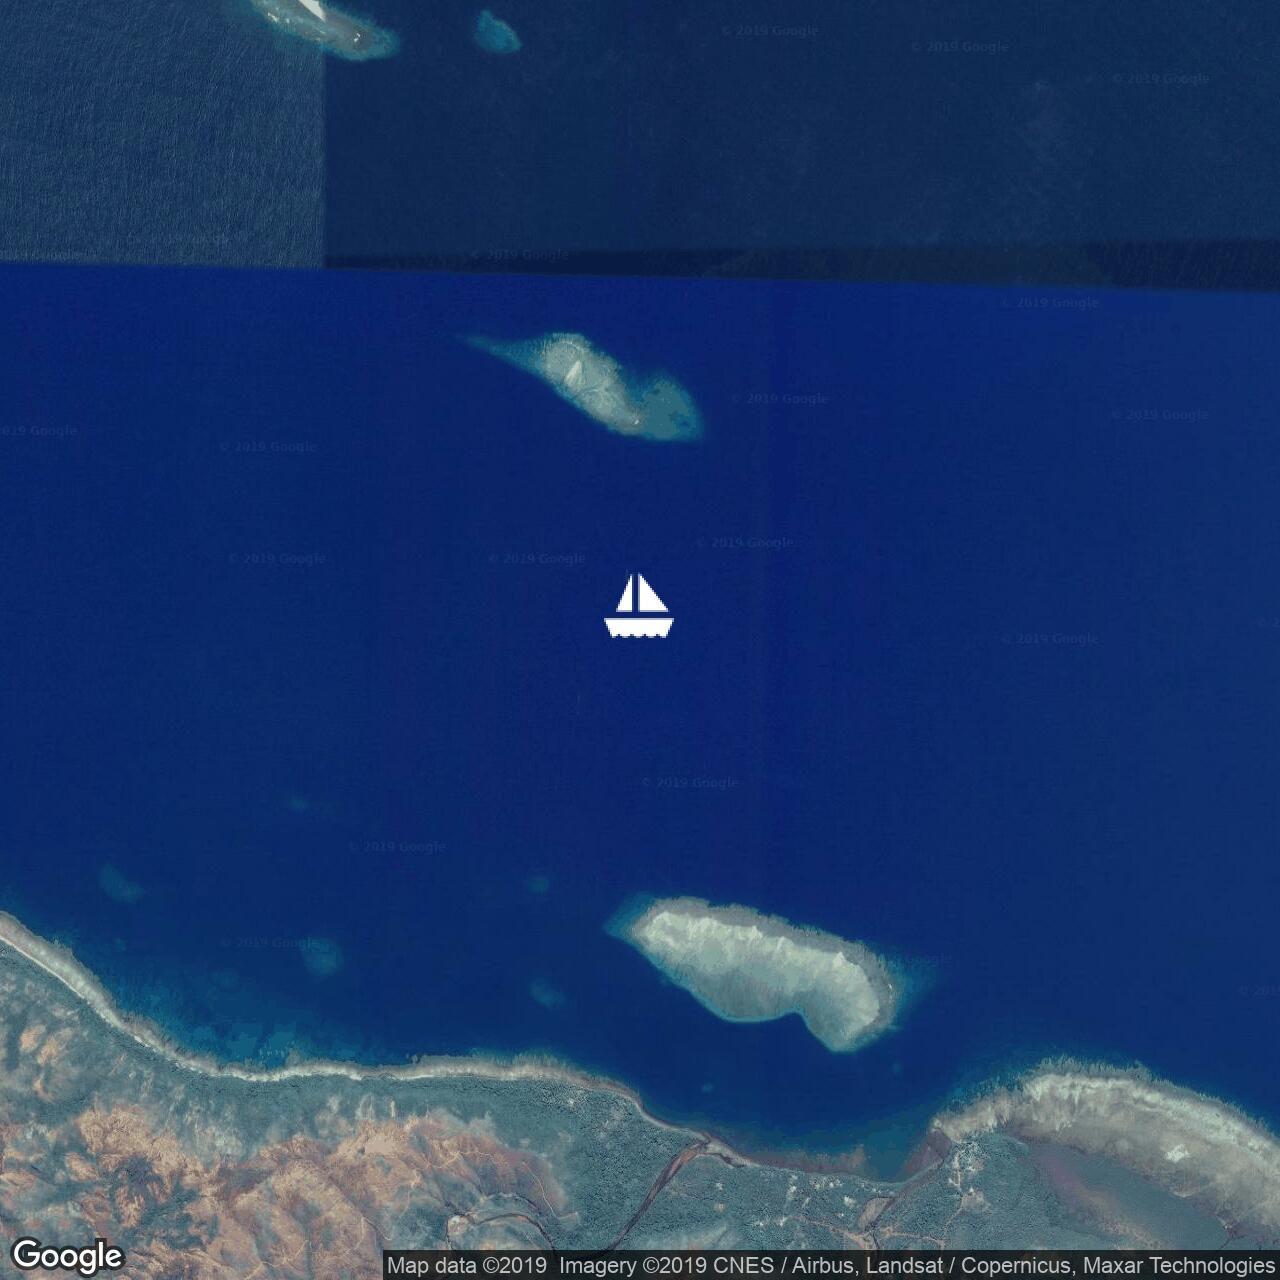
Task: Click the tiny reef beside the top-left island
Action: tap(497, 32)
